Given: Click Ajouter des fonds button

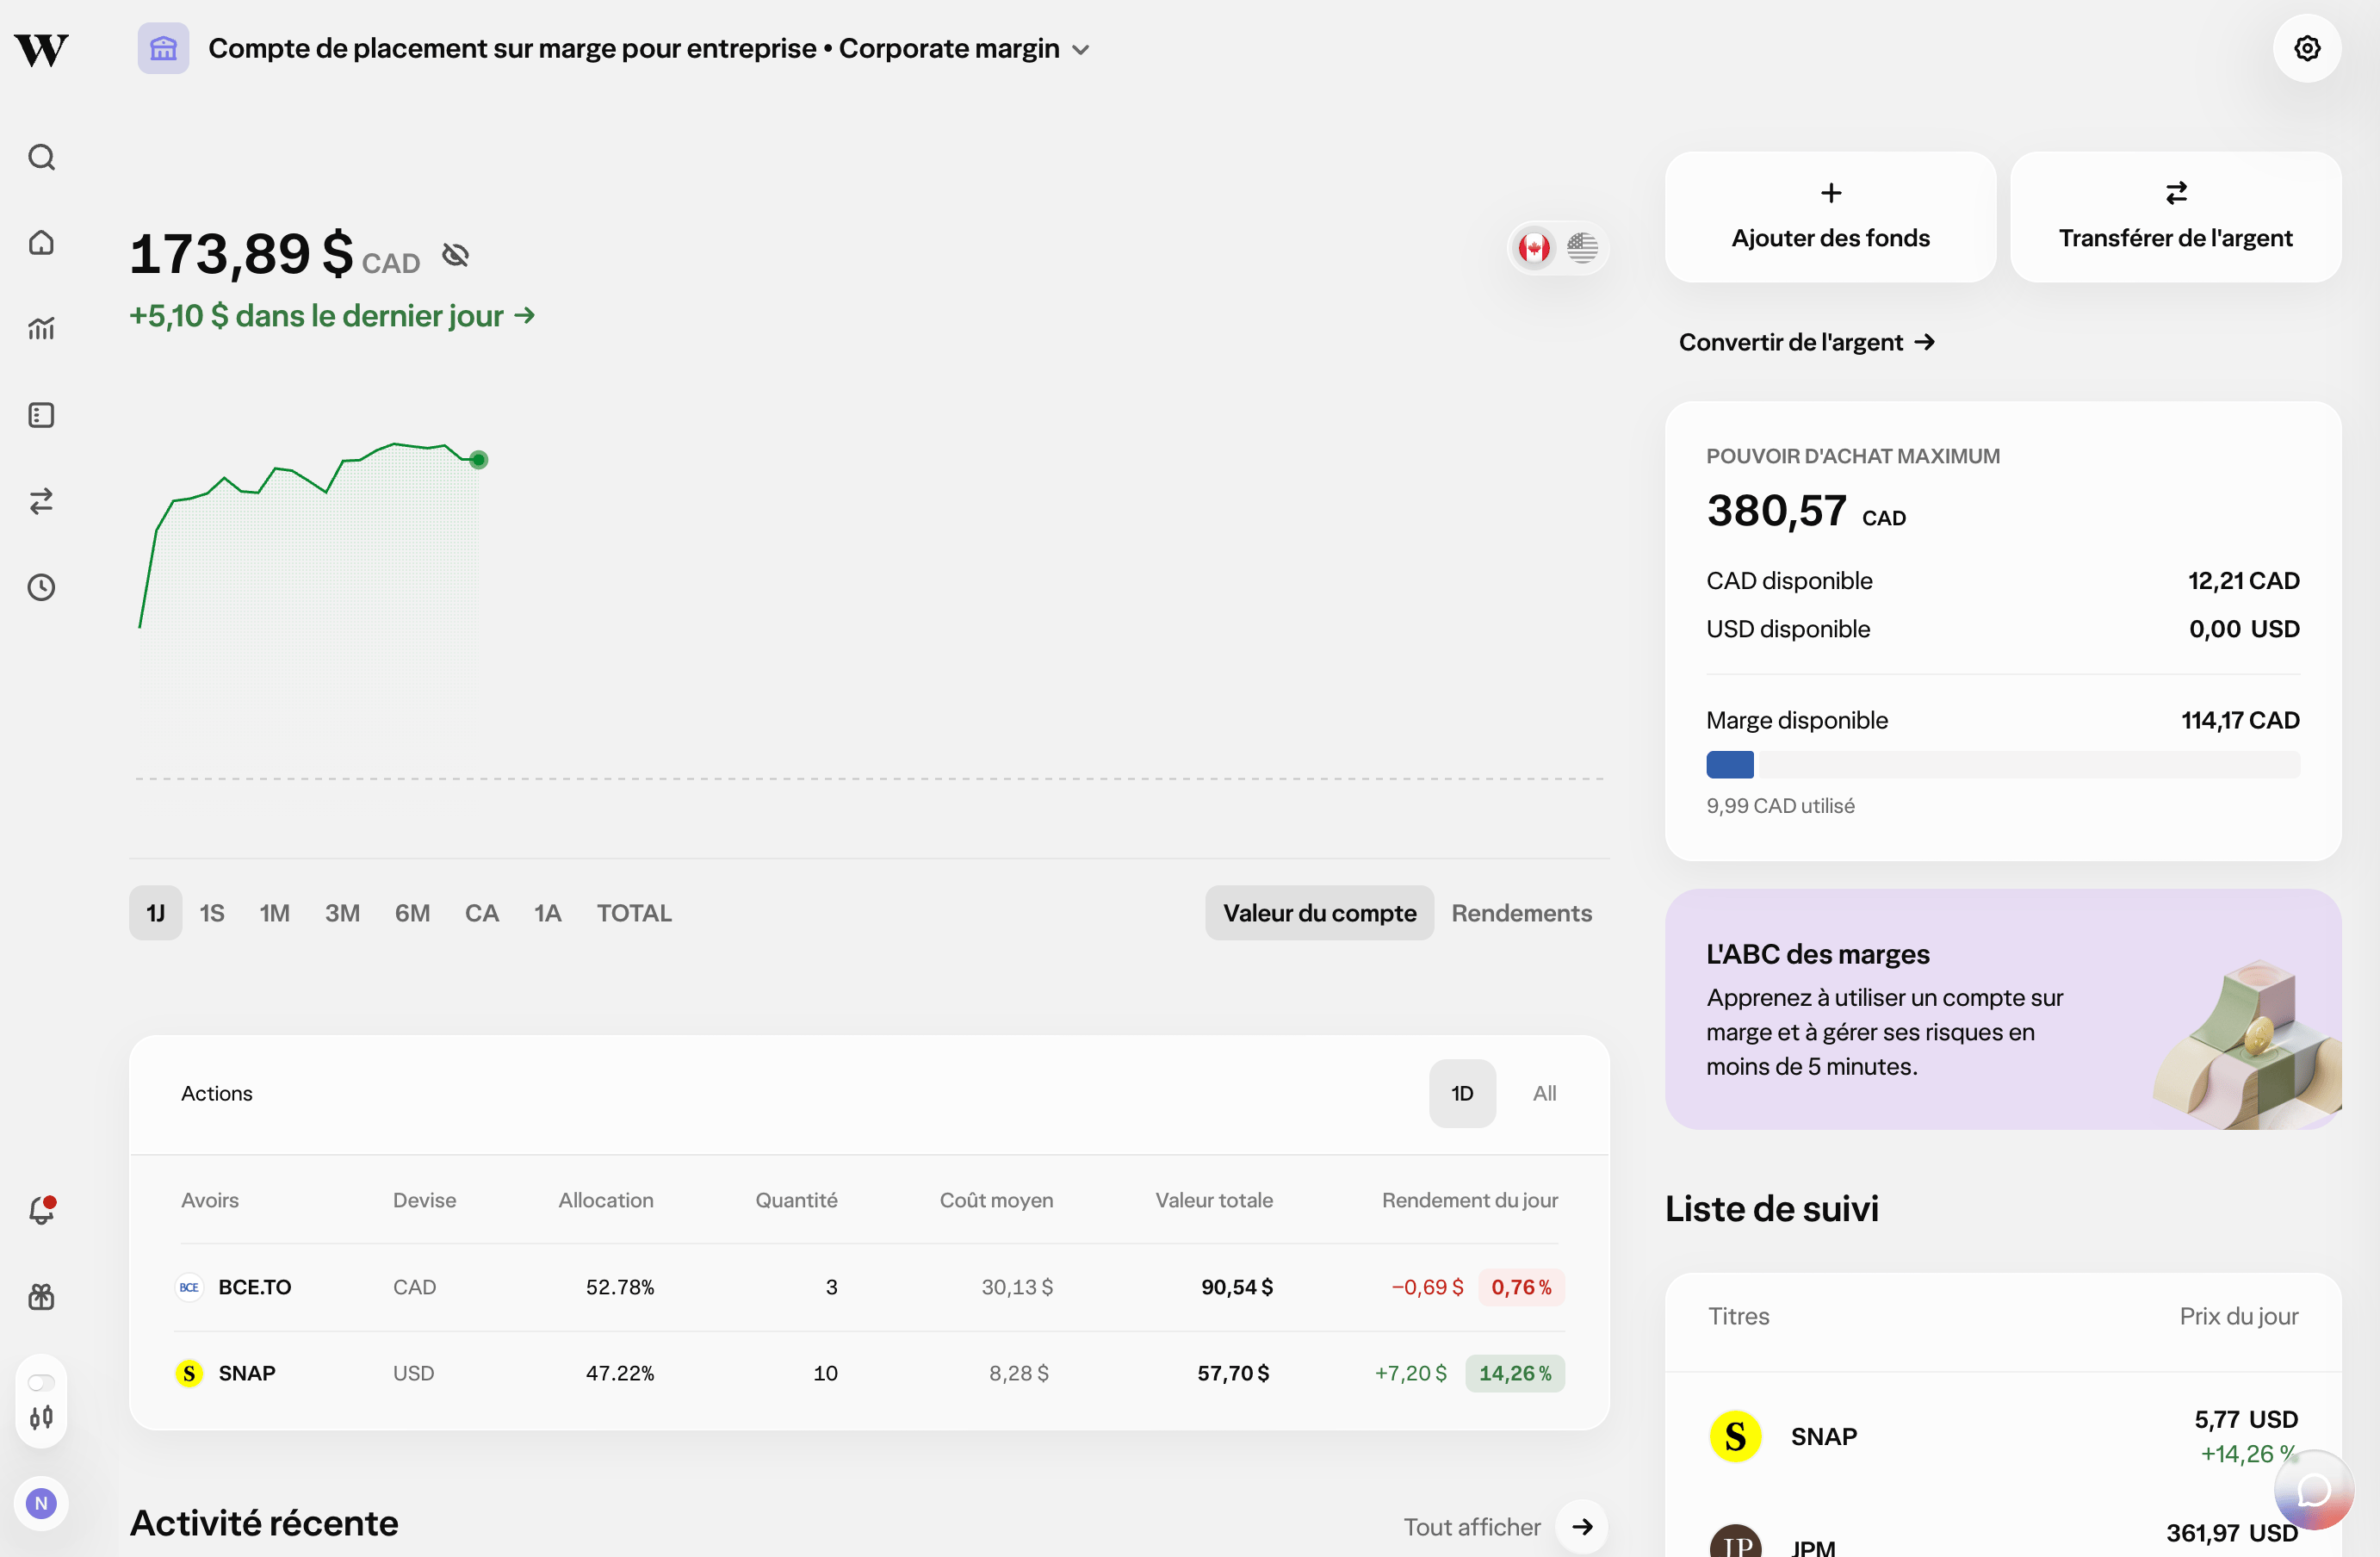Looking at the screenshot, I should pos(1830,217).
